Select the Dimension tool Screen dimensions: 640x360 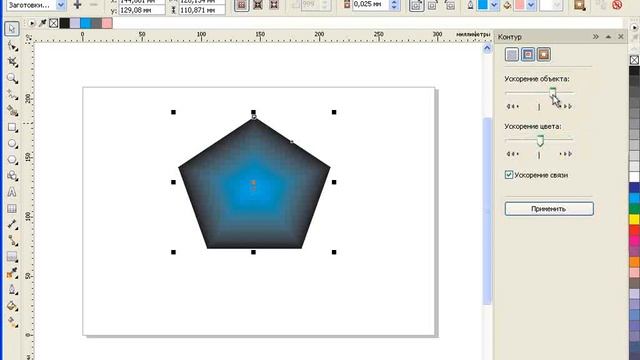click(x=12, y=224)
